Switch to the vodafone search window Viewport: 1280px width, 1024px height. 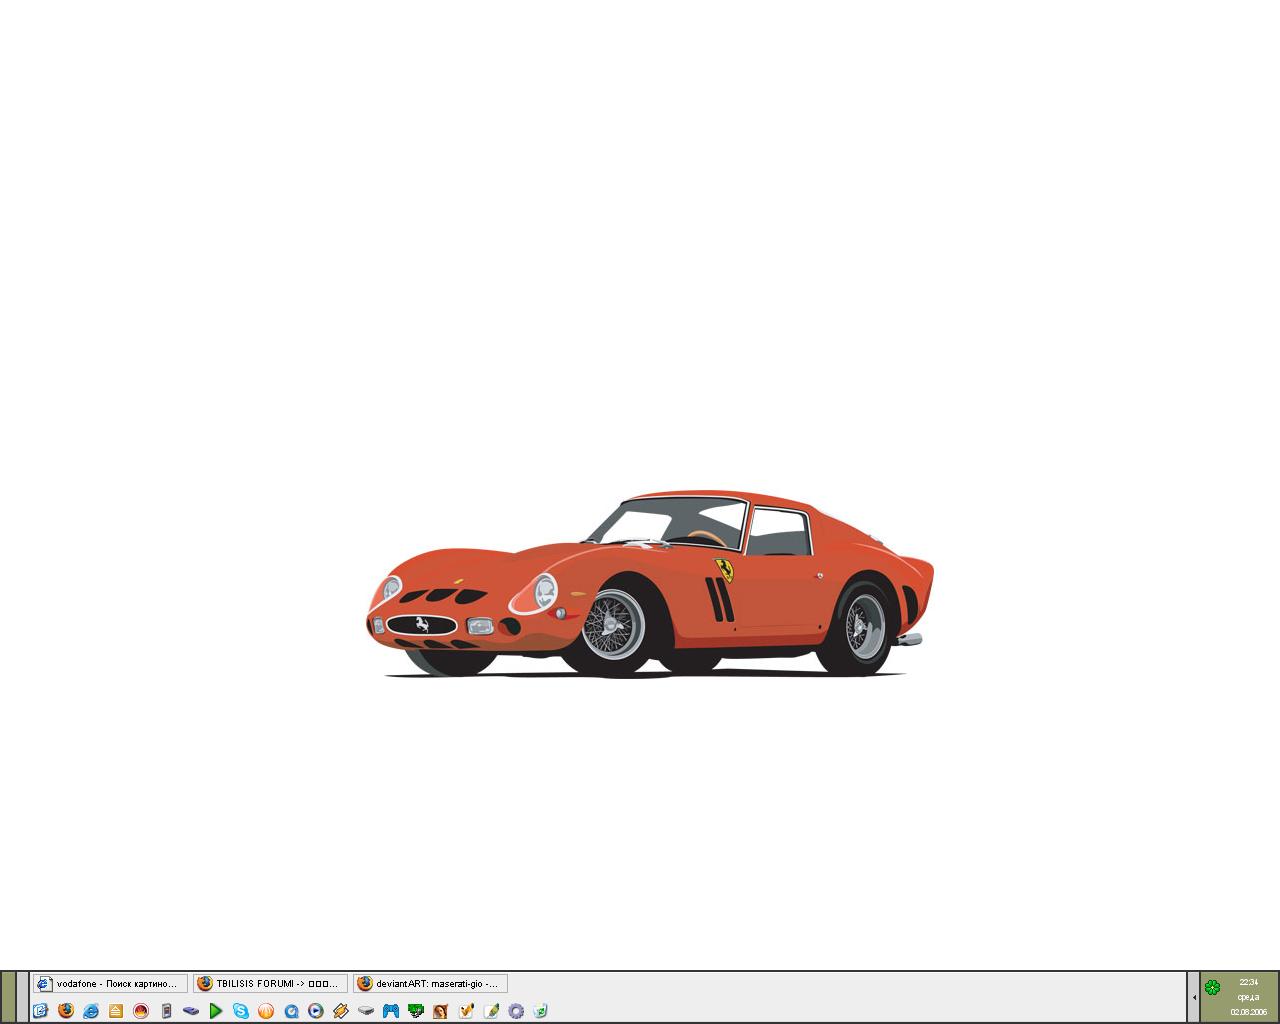110,984
